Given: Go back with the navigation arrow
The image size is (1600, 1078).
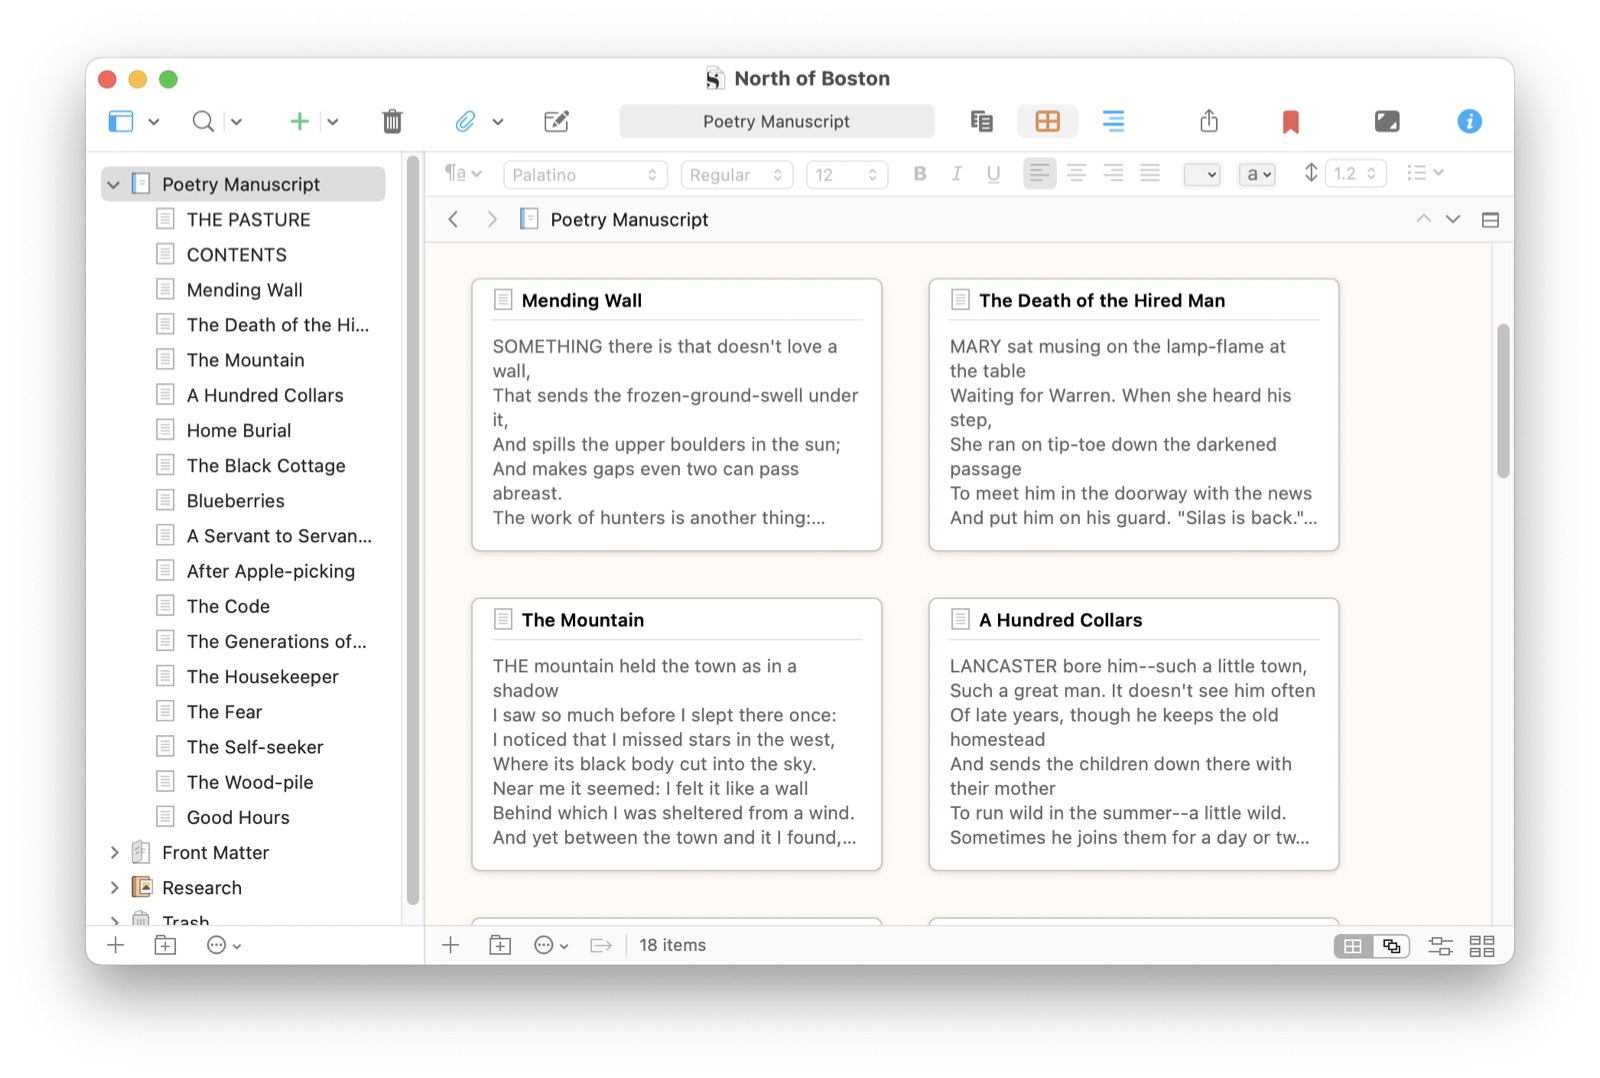Looking at the screenshot, I should pyautogui.click(x=454, y=220).
